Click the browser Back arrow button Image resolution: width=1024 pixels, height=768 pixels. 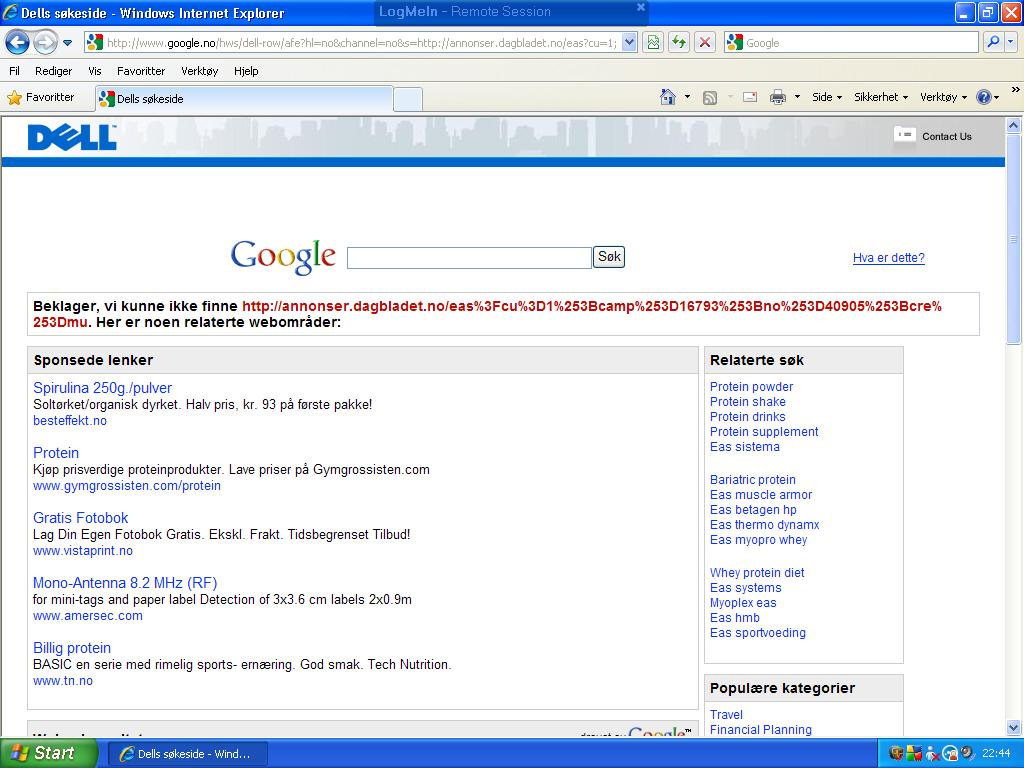[17, 43]
